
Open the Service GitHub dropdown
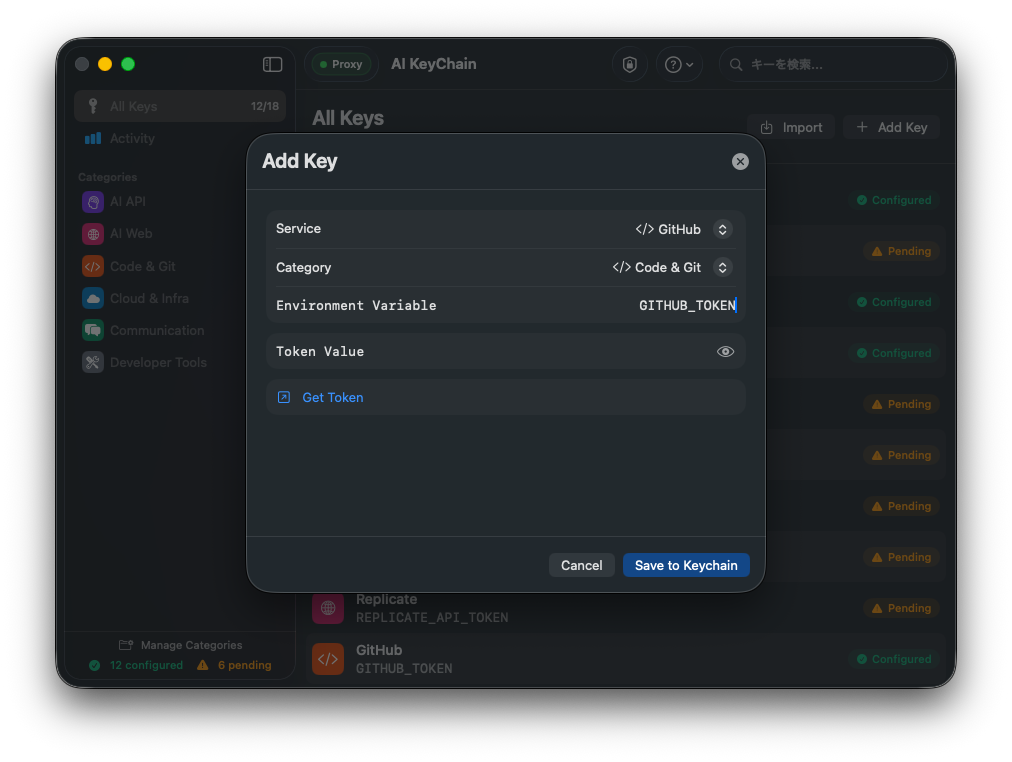coord(684,229)
